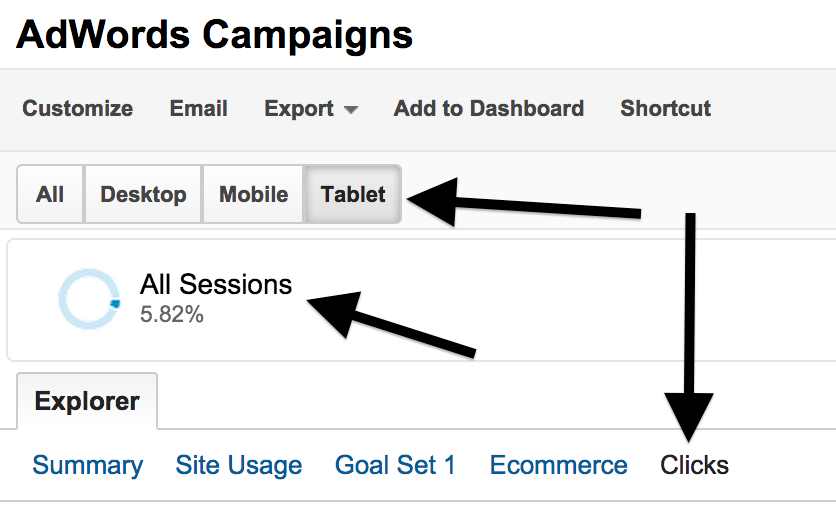Screen dimensions: 836x506
Task: Open the Summary metric group link
Action: coord(87,465)
